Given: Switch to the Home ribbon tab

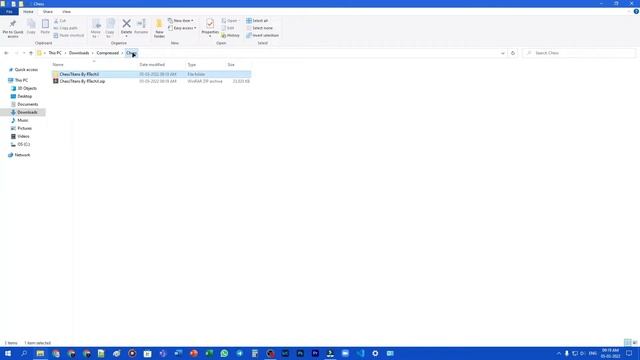Looking at the screenshot, I should click(x=28, y=12).
